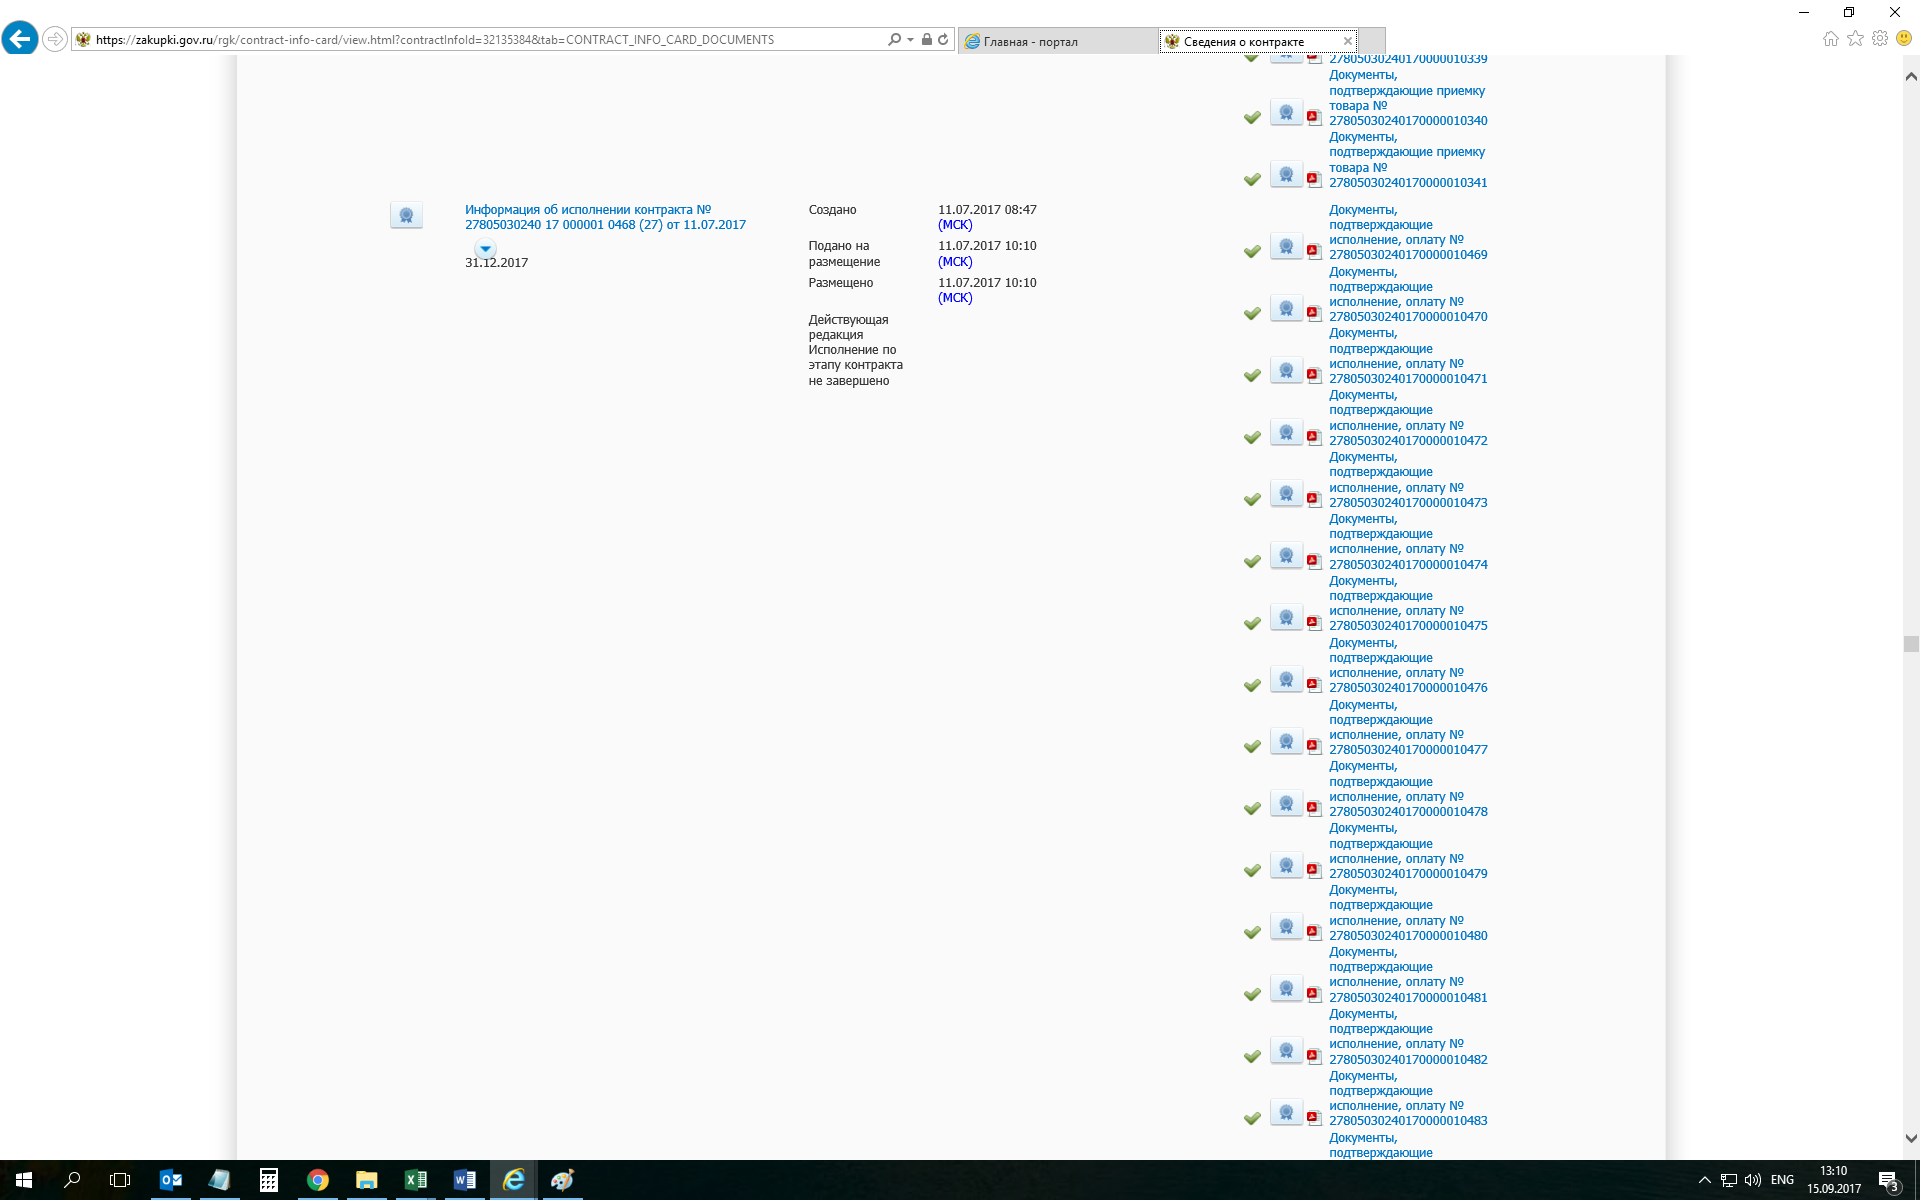Image resolution: width=1920 pixels, height=1200 pixels.
Task: Click Internet Explorer back arrow button
Action: point(20,39)
